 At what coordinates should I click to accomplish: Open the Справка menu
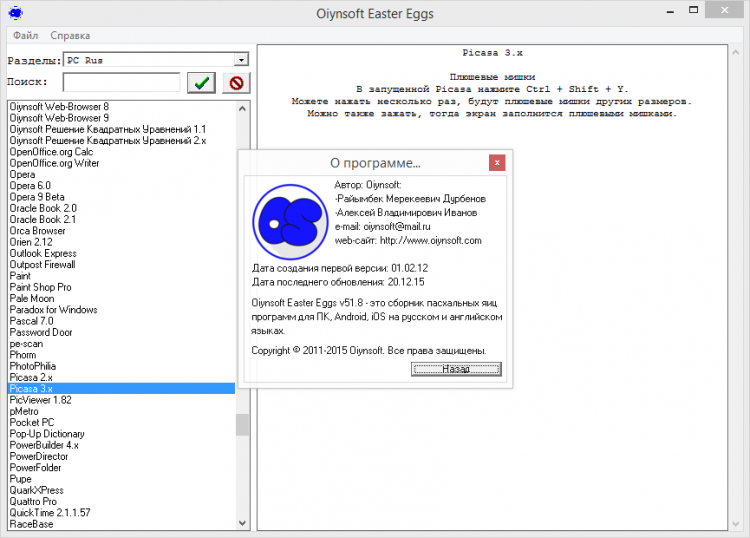point(70,35)
